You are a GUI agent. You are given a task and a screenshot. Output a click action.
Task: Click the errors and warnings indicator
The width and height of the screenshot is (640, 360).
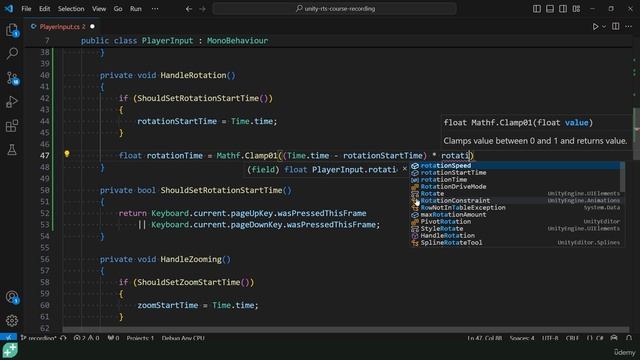86,338
